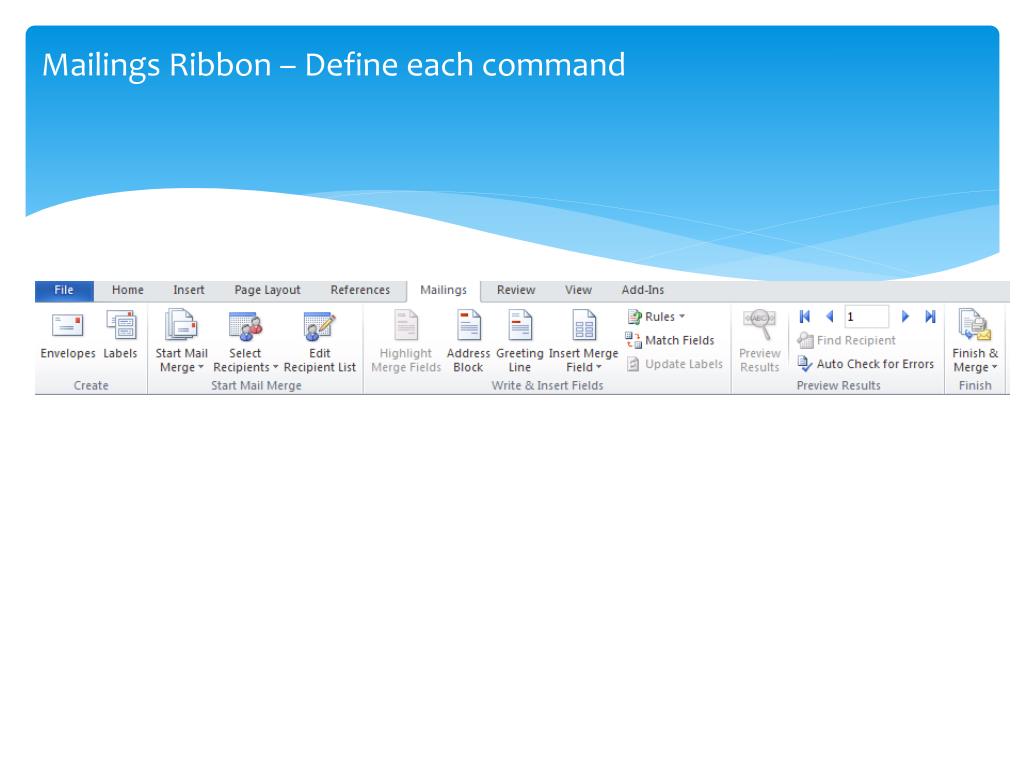
Task: Open the Page Layout tab
Action: 267,290
